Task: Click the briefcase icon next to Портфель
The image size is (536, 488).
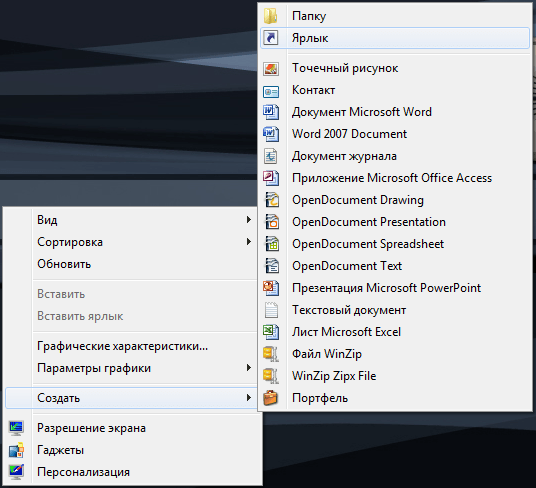Action: (271, 398)
